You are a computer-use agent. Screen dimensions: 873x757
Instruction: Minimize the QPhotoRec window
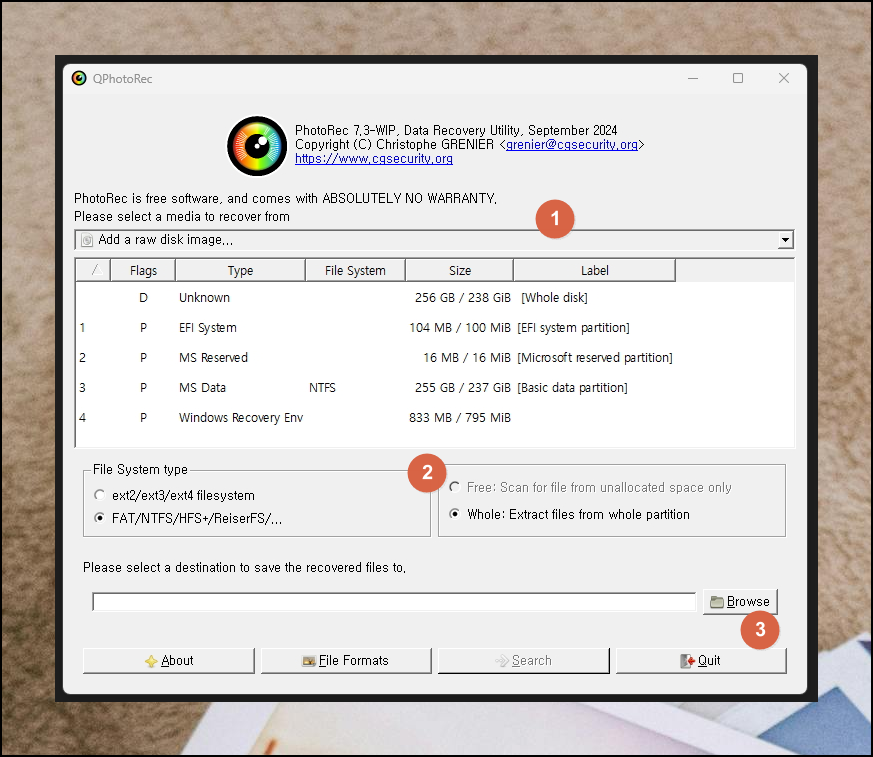click(x=693, y=78)
